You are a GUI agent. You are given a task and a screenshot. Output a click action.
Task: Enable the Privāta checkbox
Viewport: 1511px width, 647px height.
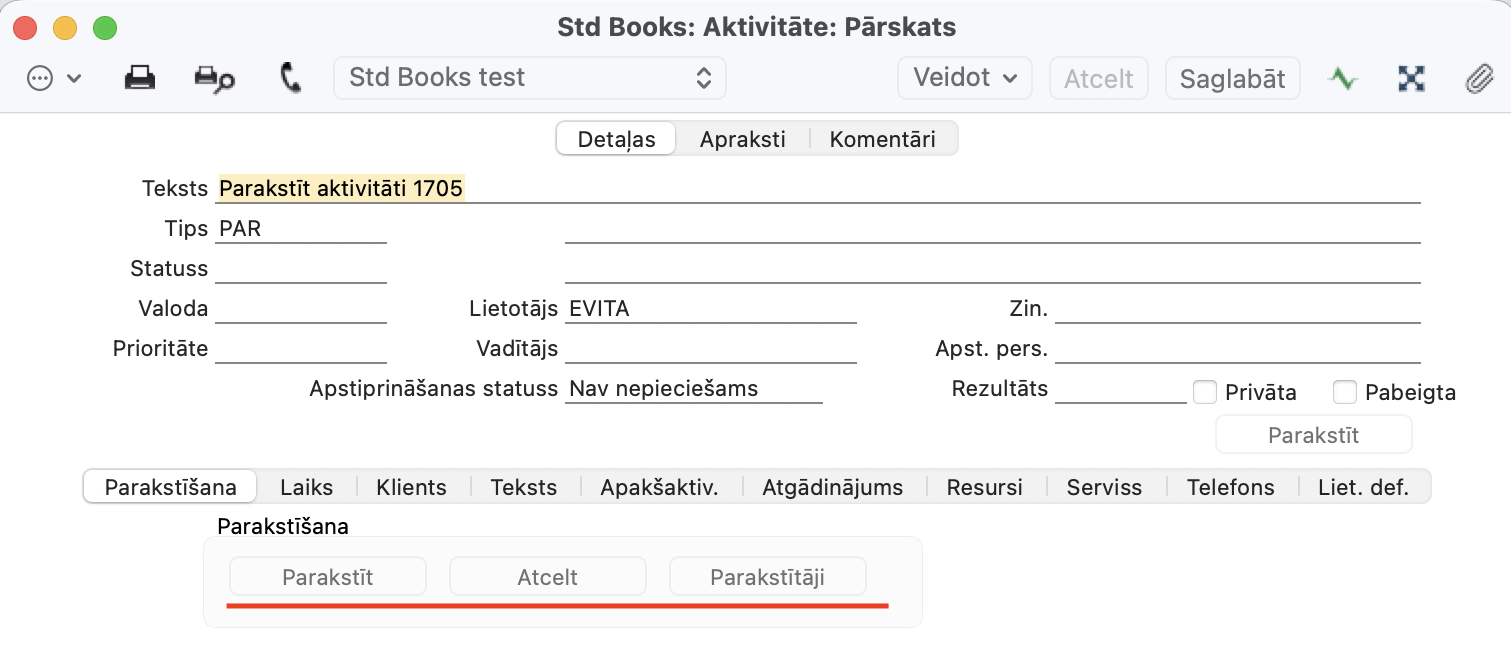tap(1205, 392)
